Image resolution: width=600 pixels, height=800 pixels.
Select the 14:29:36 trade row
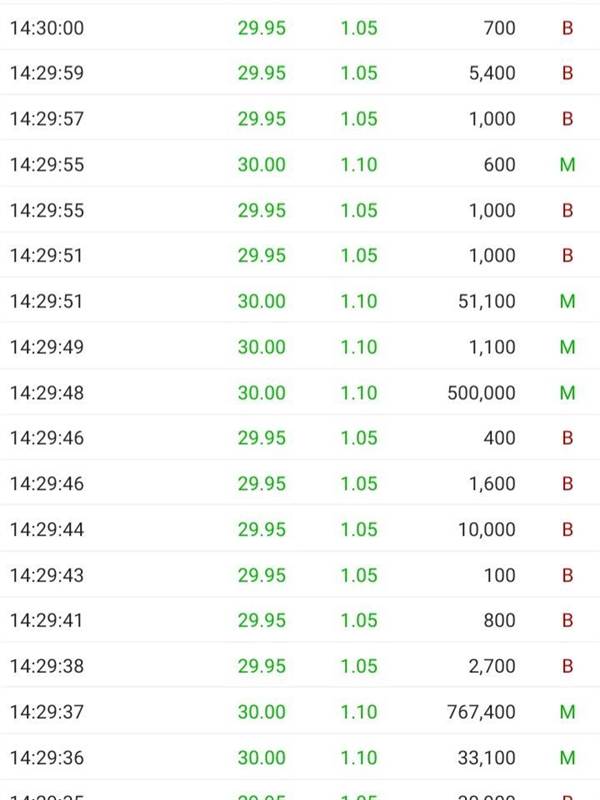pyautogui.click(x=300, y=757)
